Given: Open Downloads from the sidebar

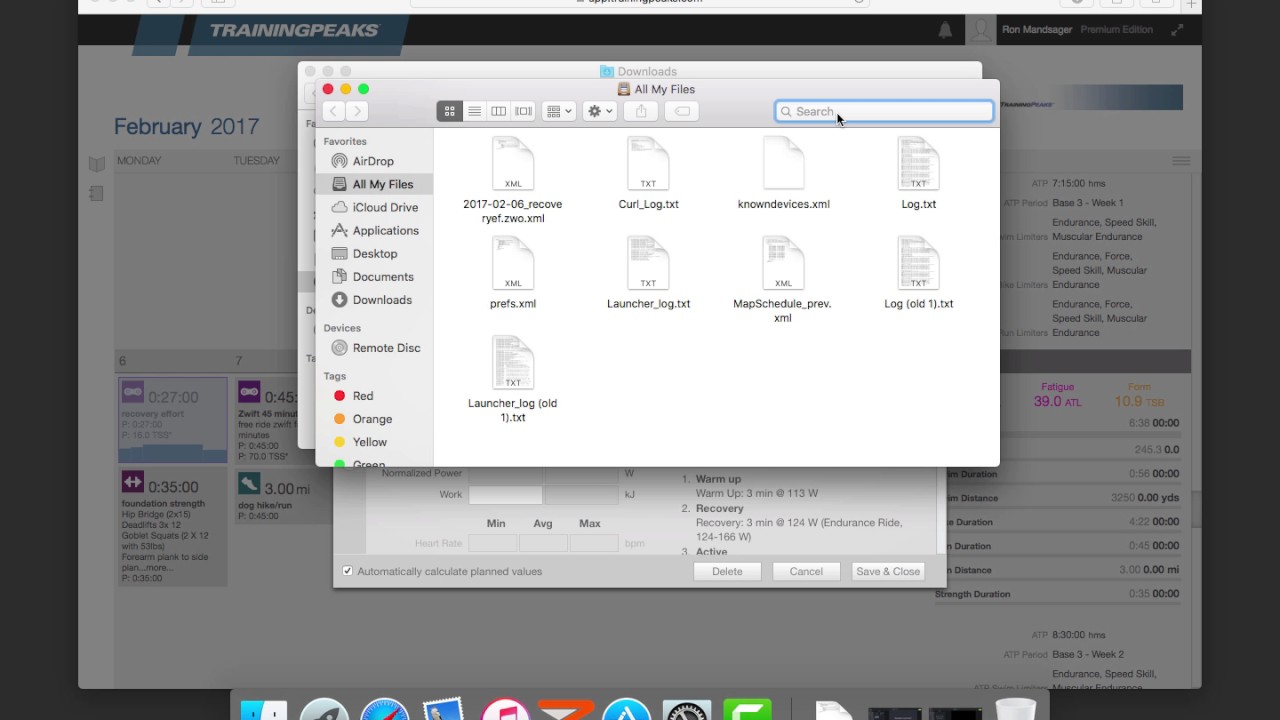Looking at the screenshot, I should [374, 299].
